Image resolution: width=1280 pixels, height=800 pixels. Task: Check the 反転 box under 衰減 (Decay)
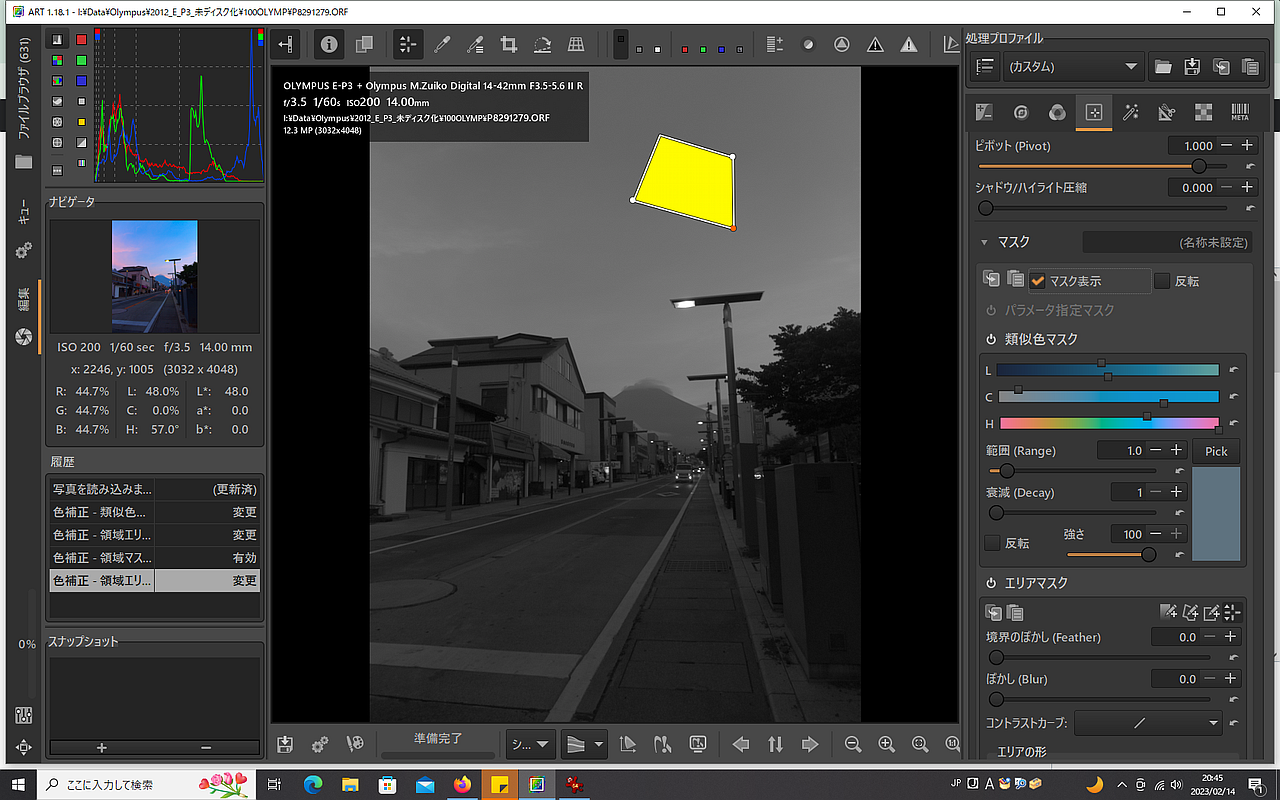[x=993, y=543]
